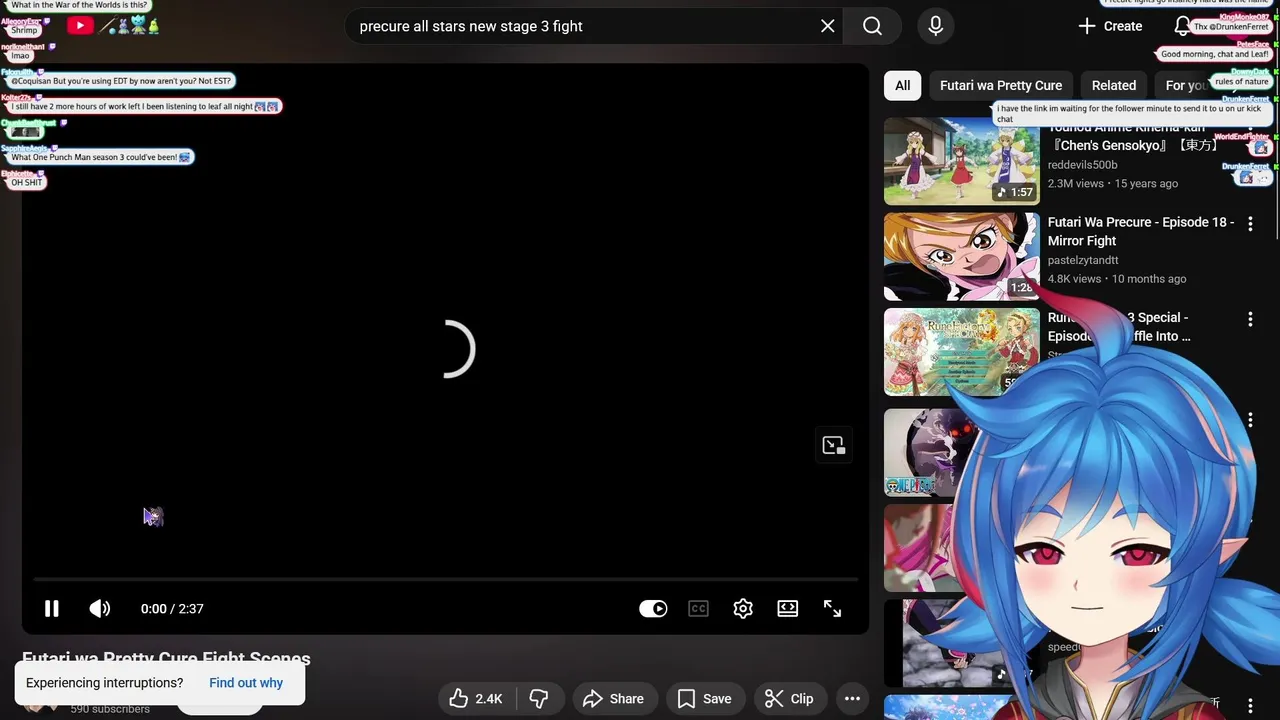Open more actions beside the Clip button
Viewport: 1280px width, 720px height.
click(852, 699)
